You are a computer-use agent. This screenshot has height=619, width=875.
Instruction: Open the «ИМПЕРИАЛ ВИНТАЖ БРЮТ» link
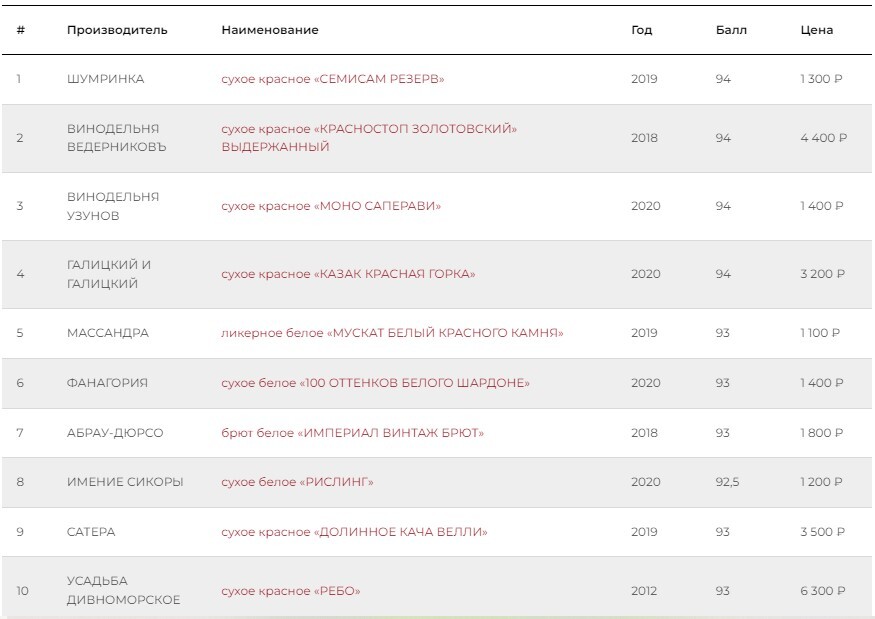(353, 433)
